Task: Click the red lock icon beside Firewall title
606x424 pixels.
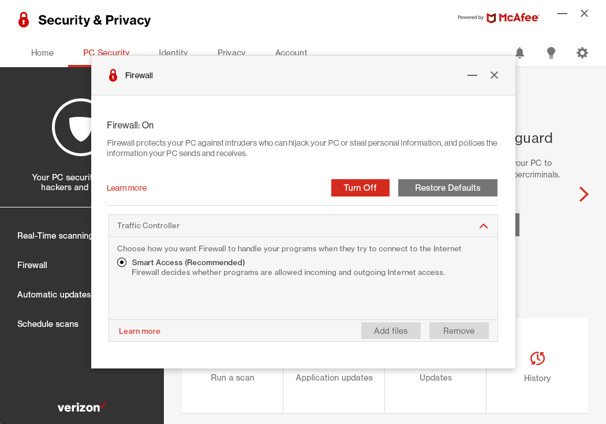Action: click(x=113, y=75)
